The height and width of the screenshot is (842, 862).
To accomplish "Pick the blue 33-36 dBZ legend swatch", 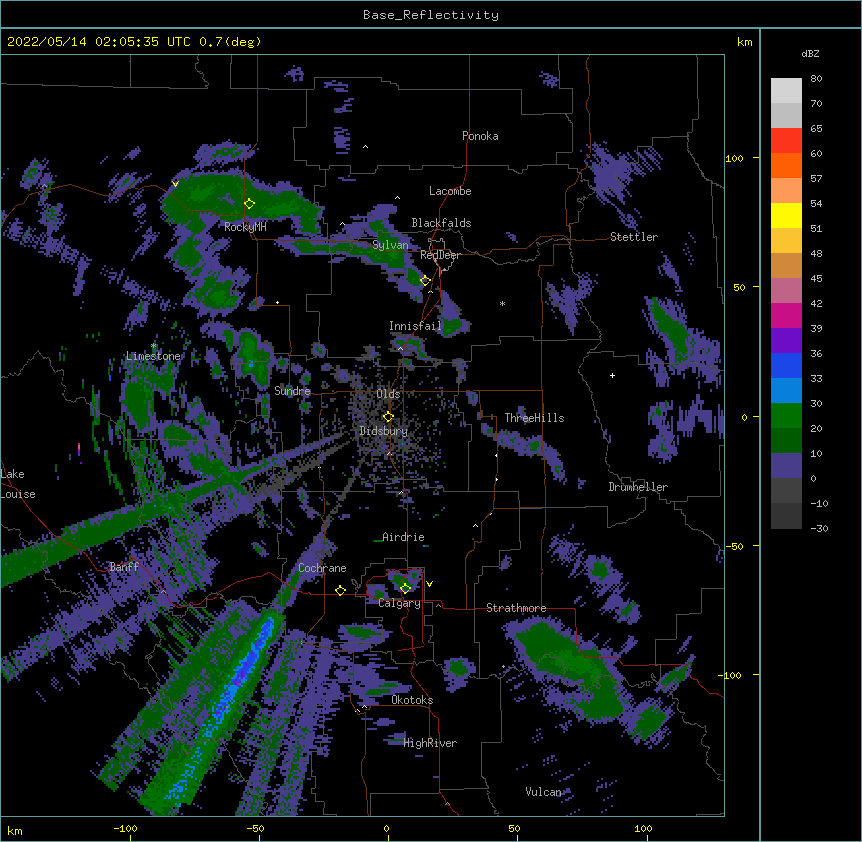I will tap(786, 365).
